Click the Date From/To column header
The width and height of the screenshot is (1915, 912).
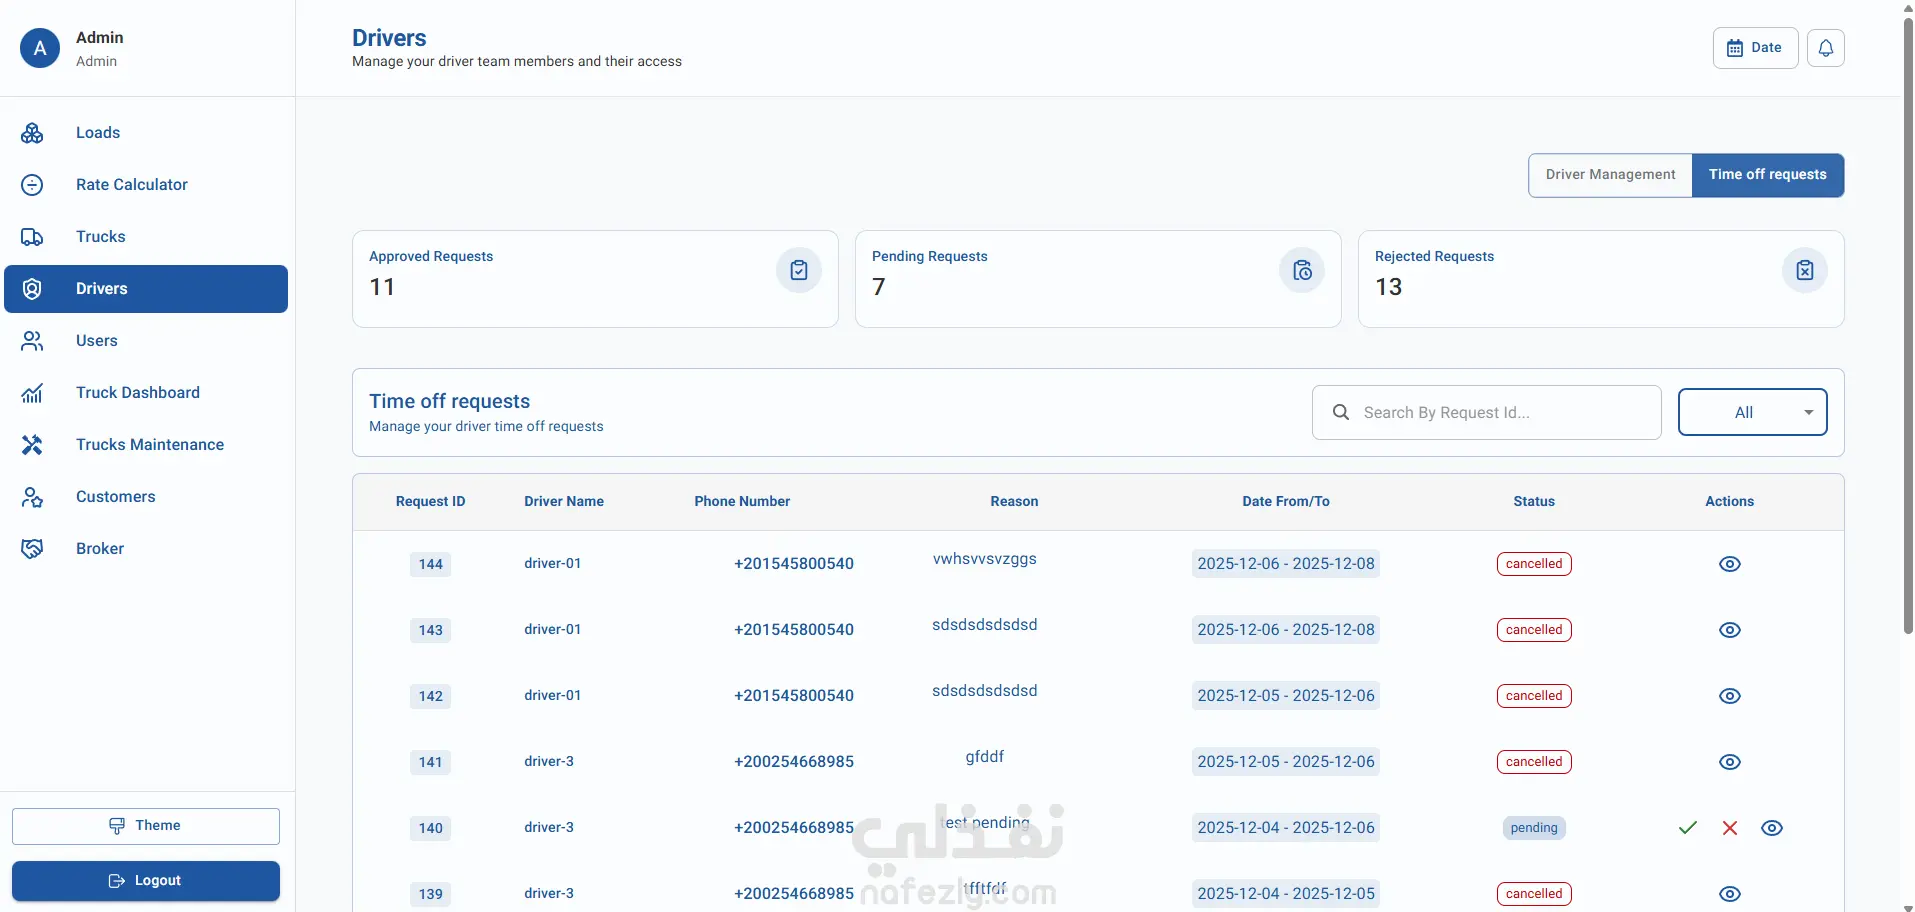coord(1286,502)
